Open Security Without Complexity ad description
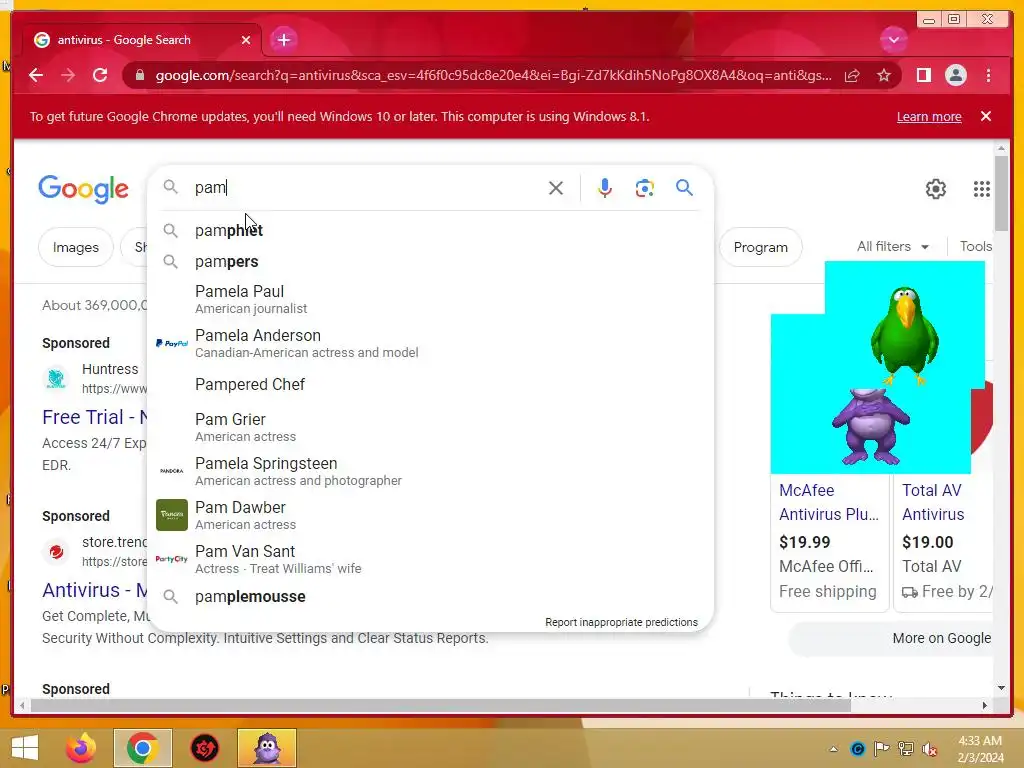 [x=265, y=638]
